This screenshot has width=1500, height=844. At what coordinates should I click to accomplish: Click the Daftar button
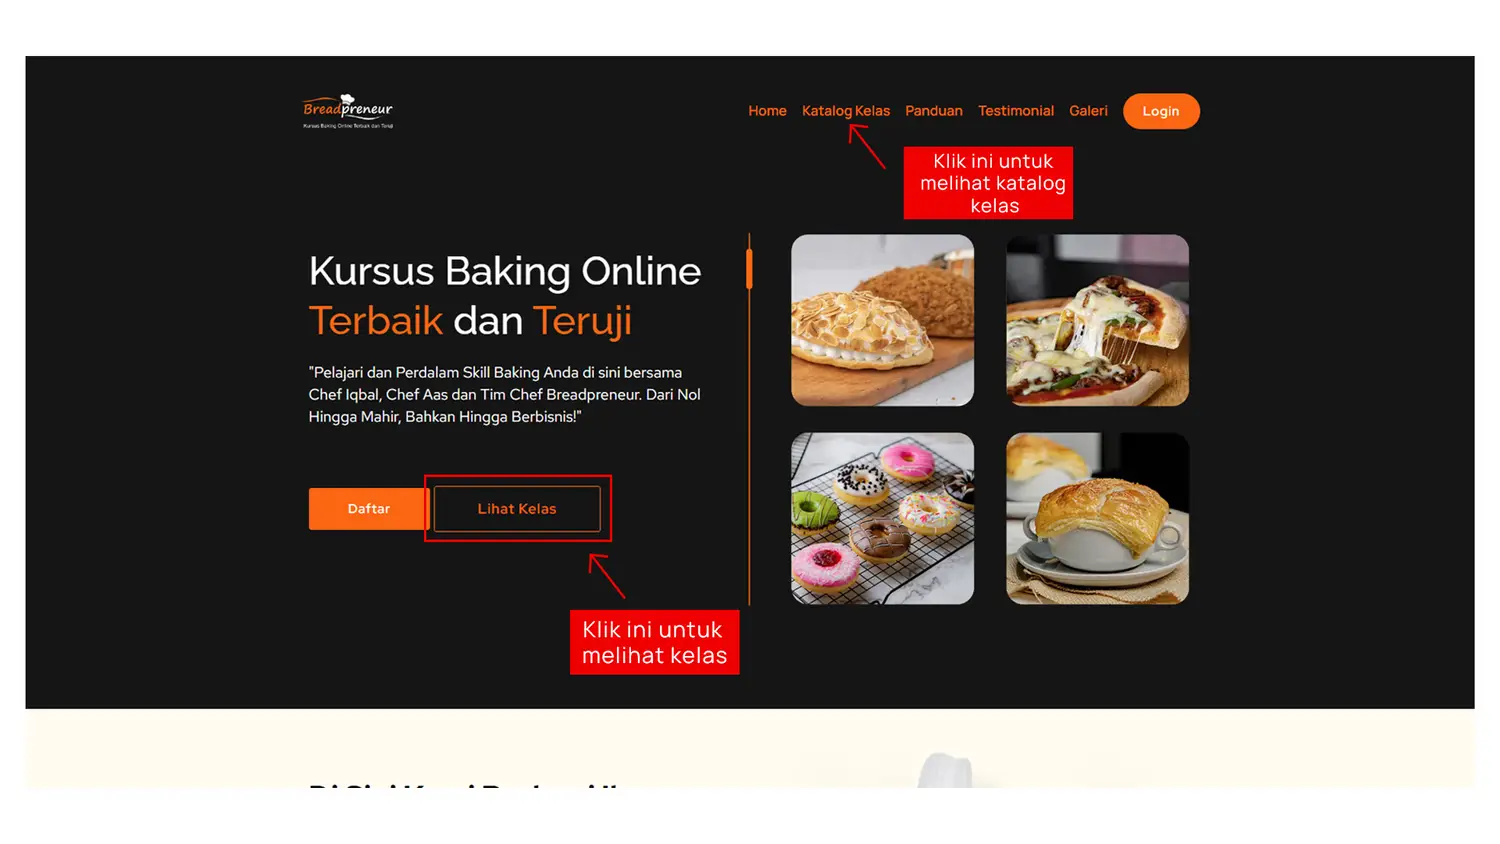[368, 509]
